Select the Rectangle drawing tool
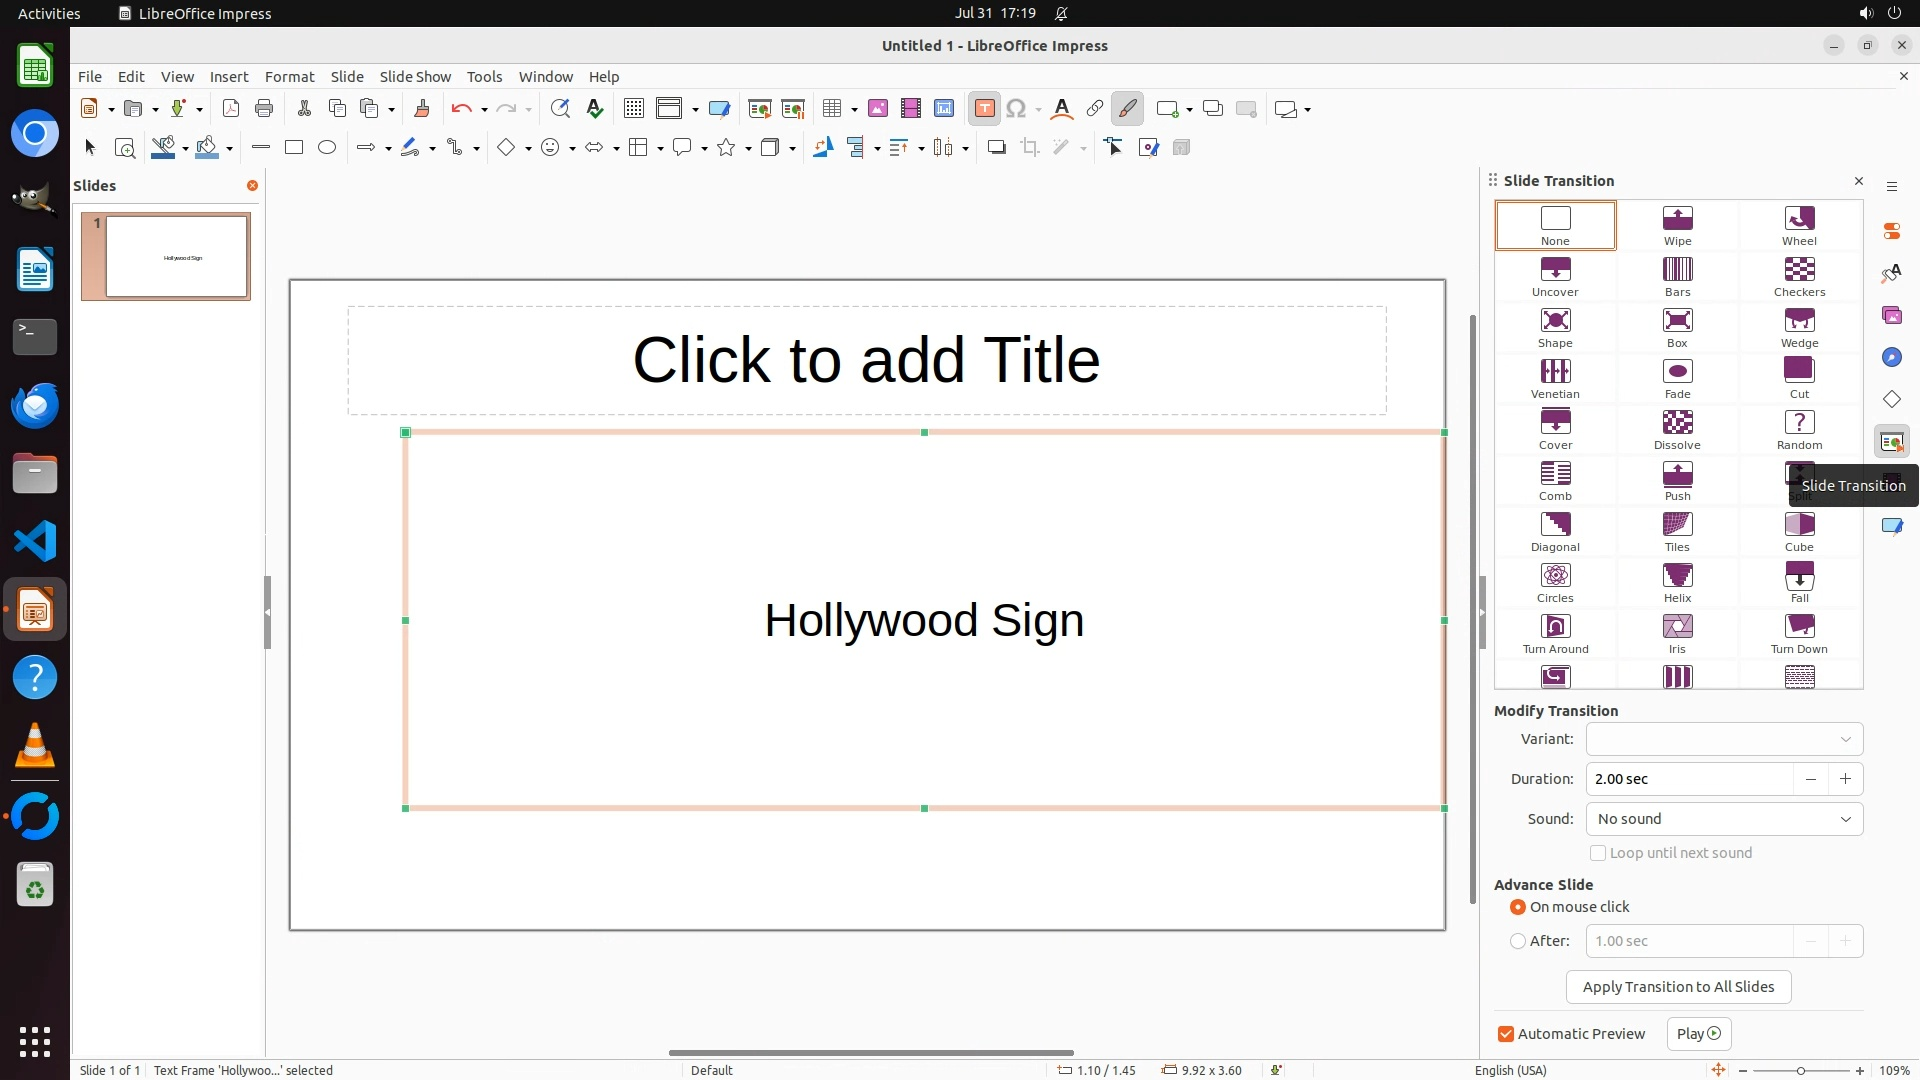Viewport: 1920px width, 1080px height. point(294,148)
